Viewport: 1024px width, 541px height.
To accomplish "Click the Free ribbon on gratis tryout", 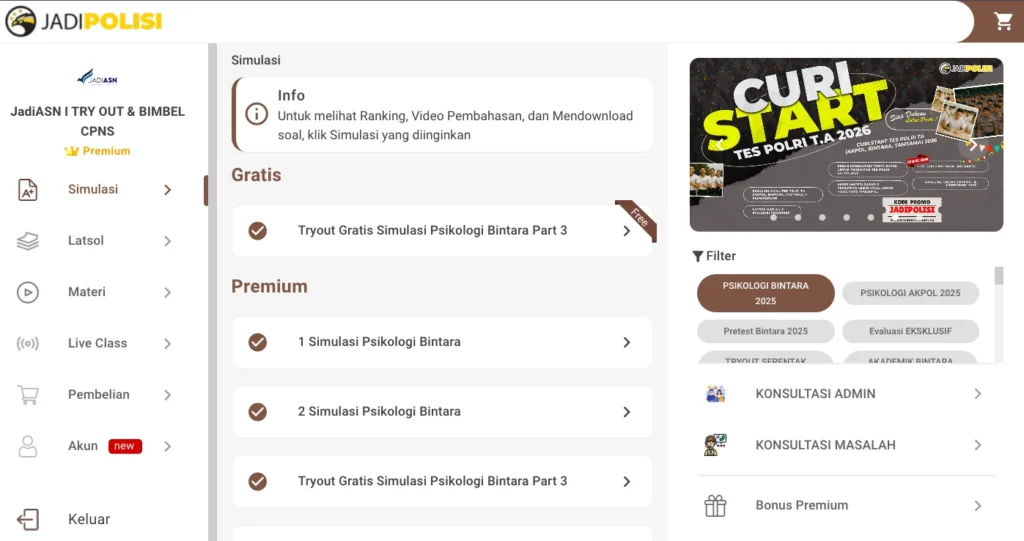I will coord(637,220).
